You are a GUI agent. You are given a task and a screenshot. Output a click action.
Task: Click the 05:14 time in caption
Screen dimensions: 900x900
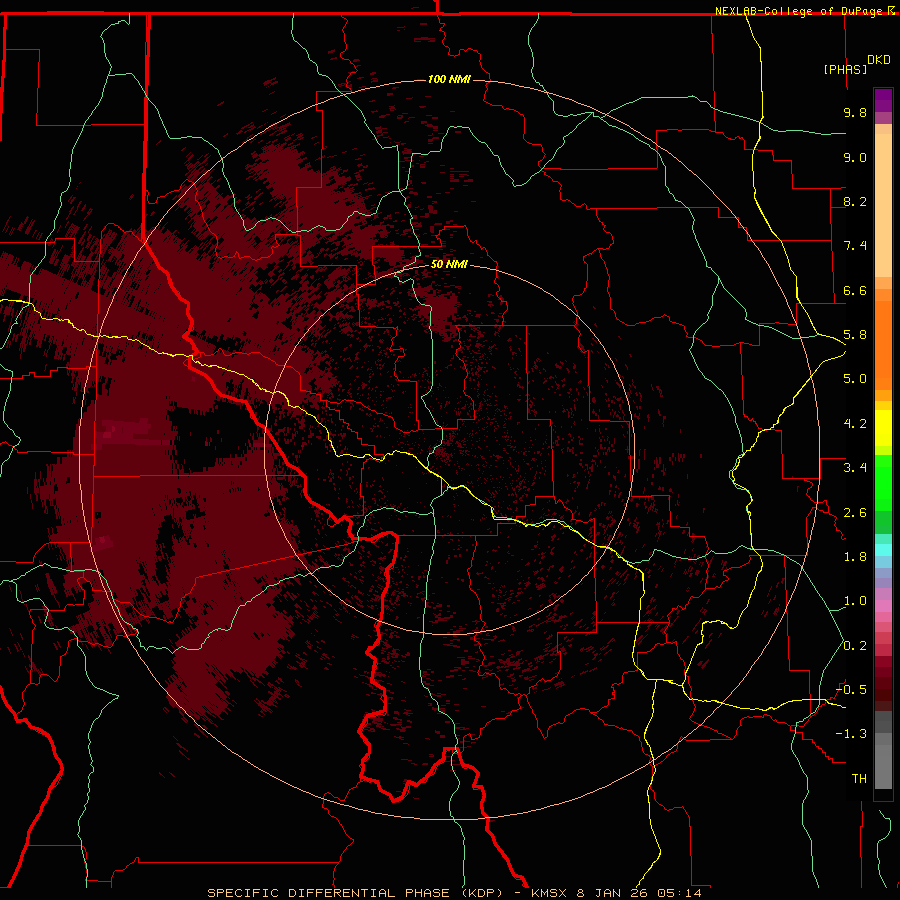[x=679, y=893]
